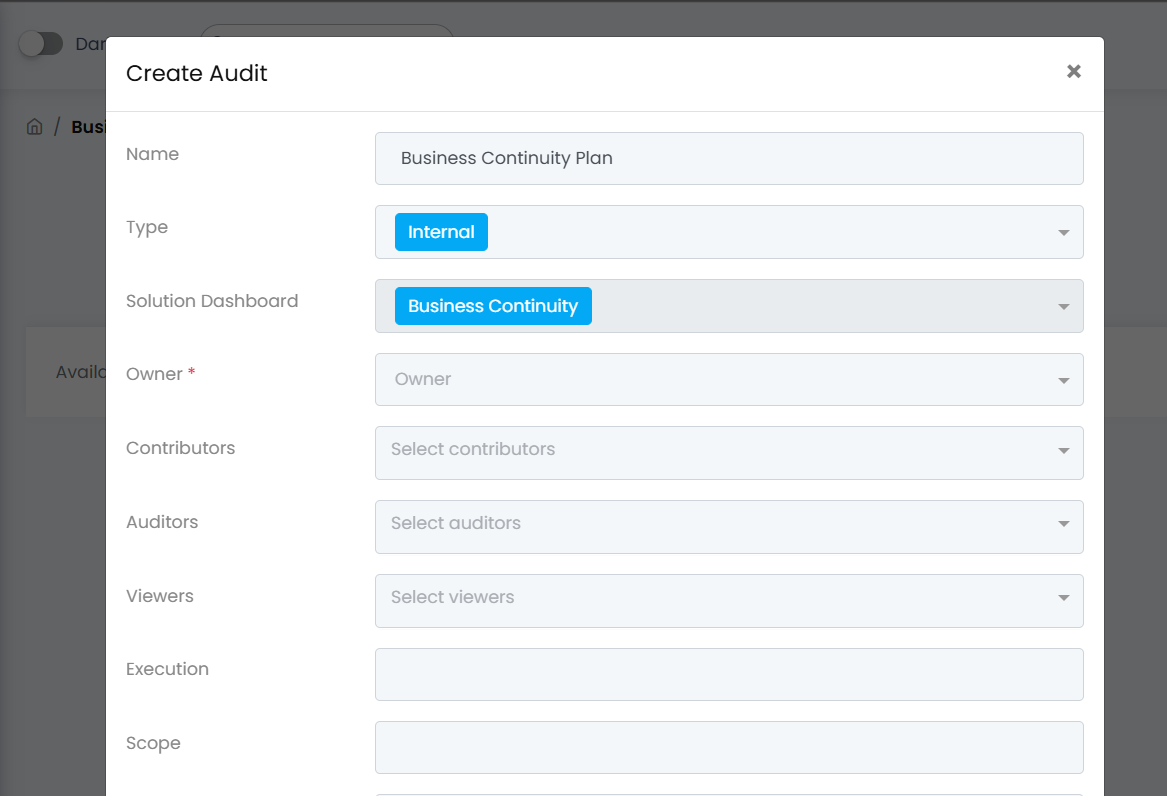Open the Select contributors dropdown
The width and height of the screenshot is (1167, 796).
pyautogui.click(x=729, y=453)
